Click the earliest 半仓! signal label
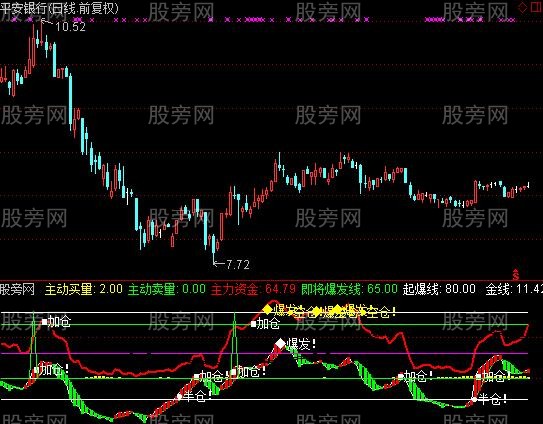Screen dimensions: 543x424 198,396
